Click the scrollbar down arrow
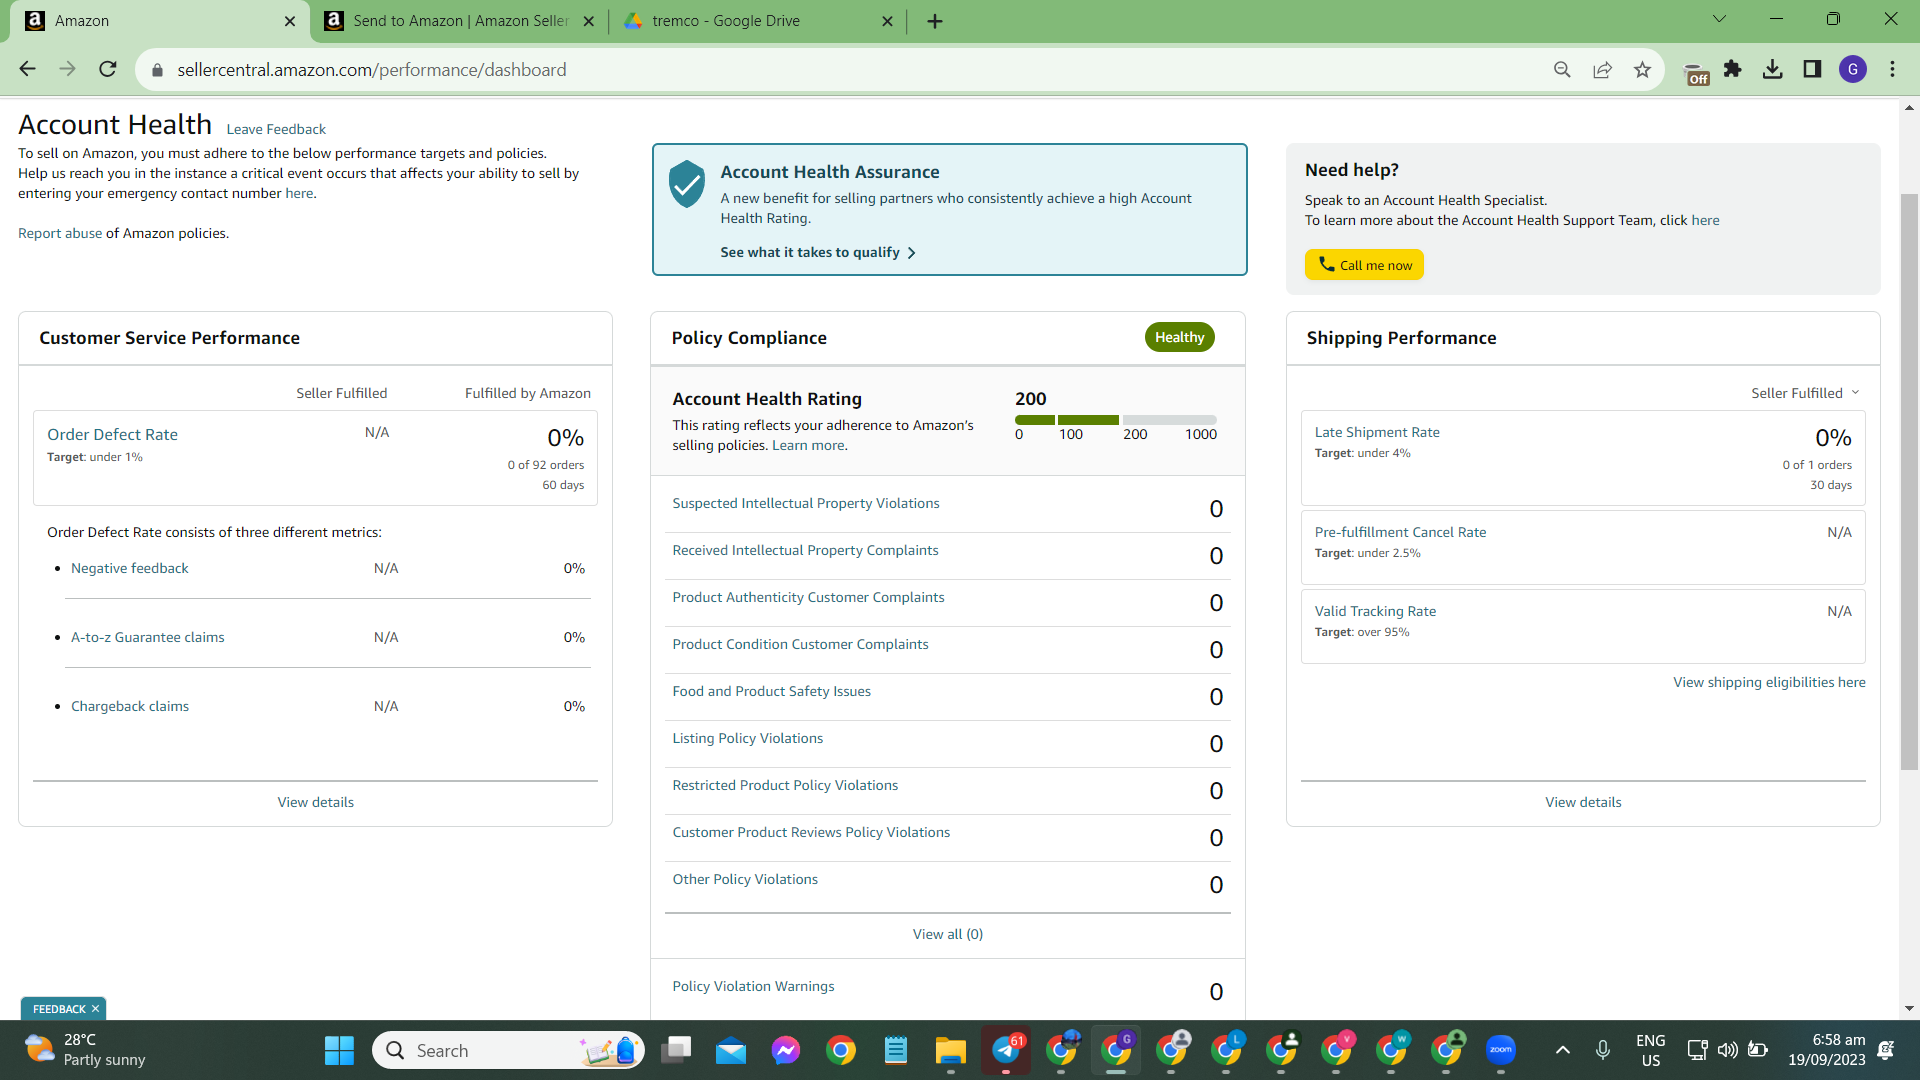Viewport: 1920px width, 1080px height. 1909,1008
